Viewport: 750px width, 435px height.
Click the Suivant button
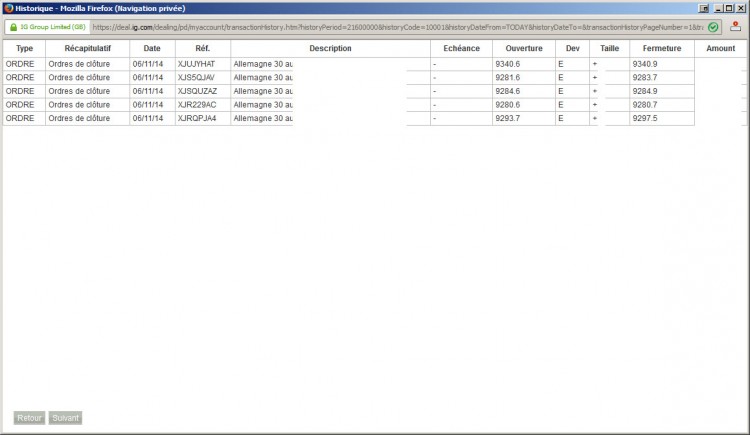click(x=65, y=418)
